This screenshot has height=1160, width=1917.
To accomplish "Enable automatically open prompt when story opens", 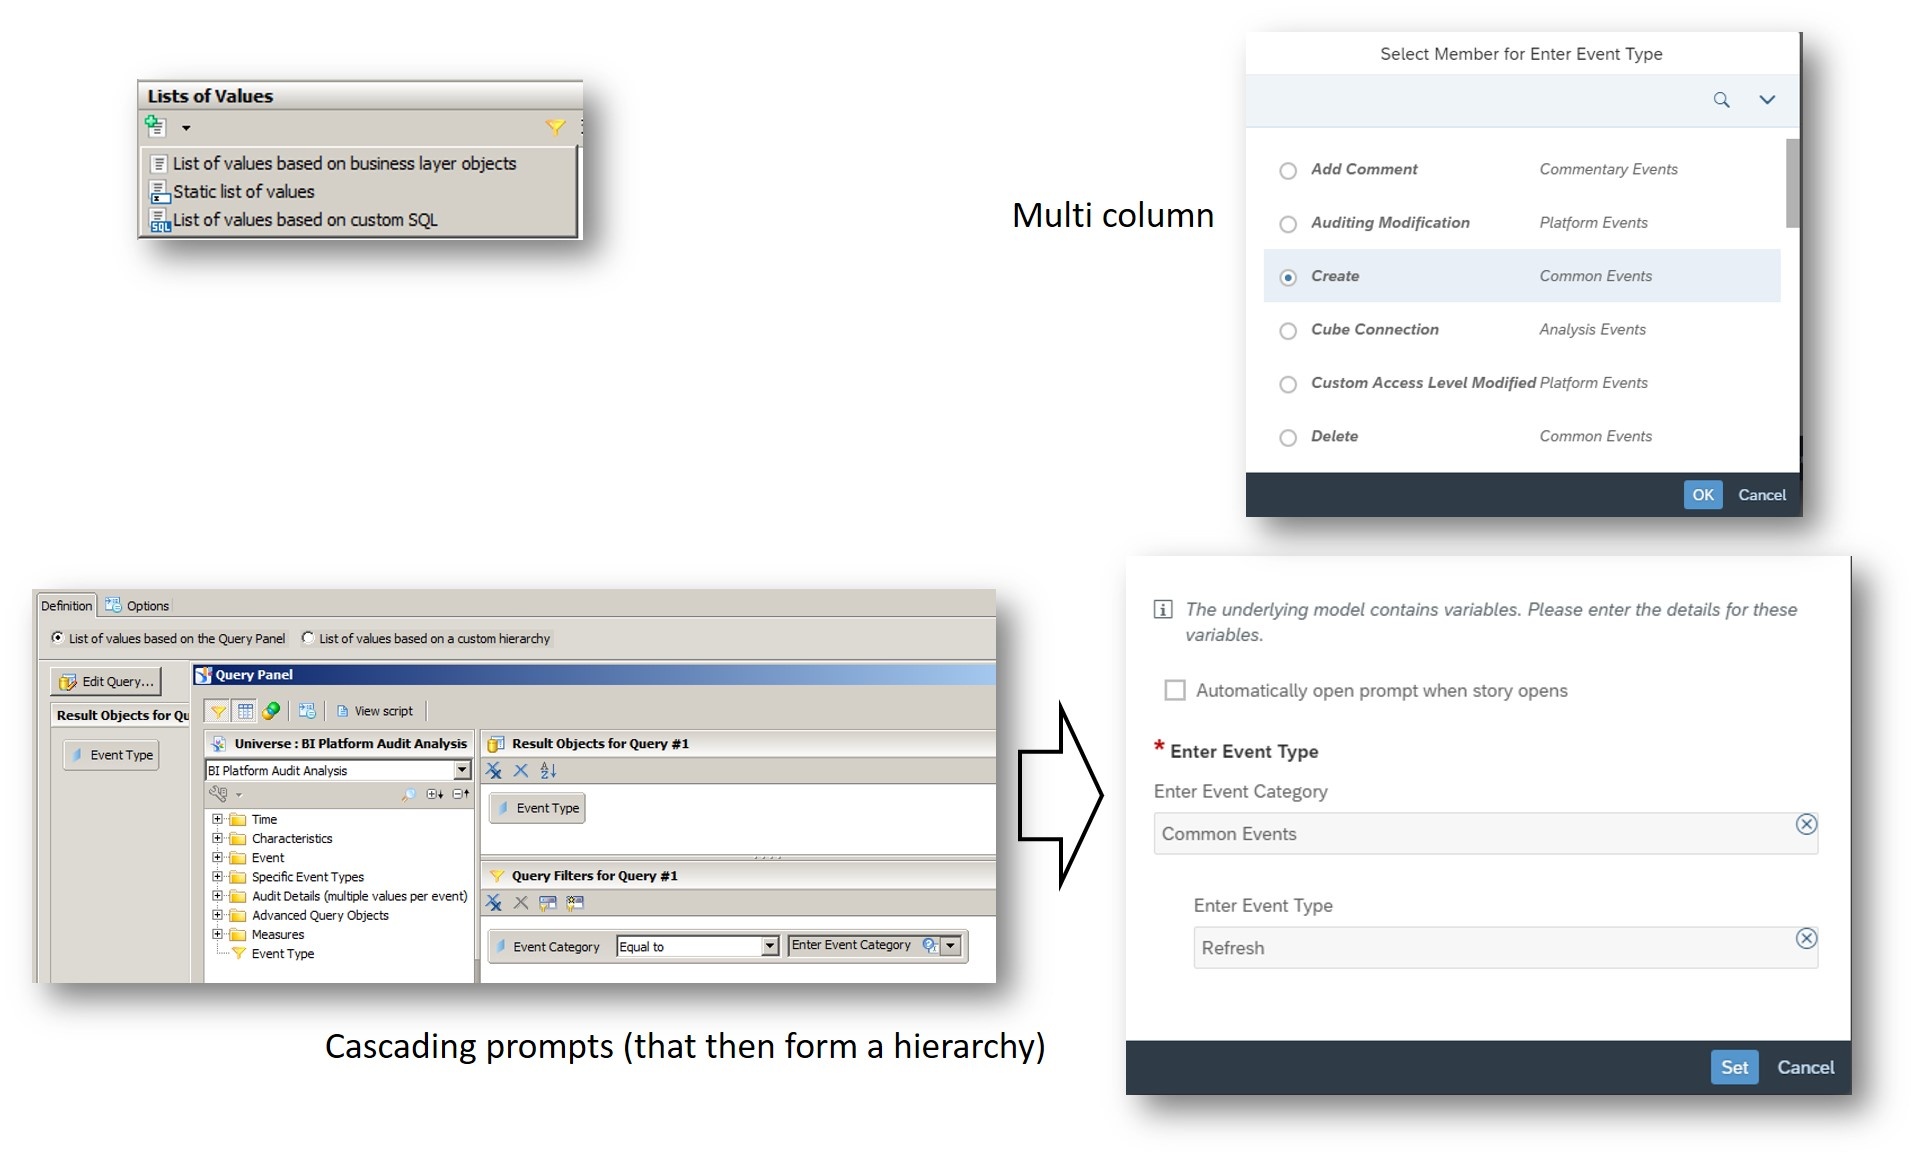I will [x=1175, y=690].
